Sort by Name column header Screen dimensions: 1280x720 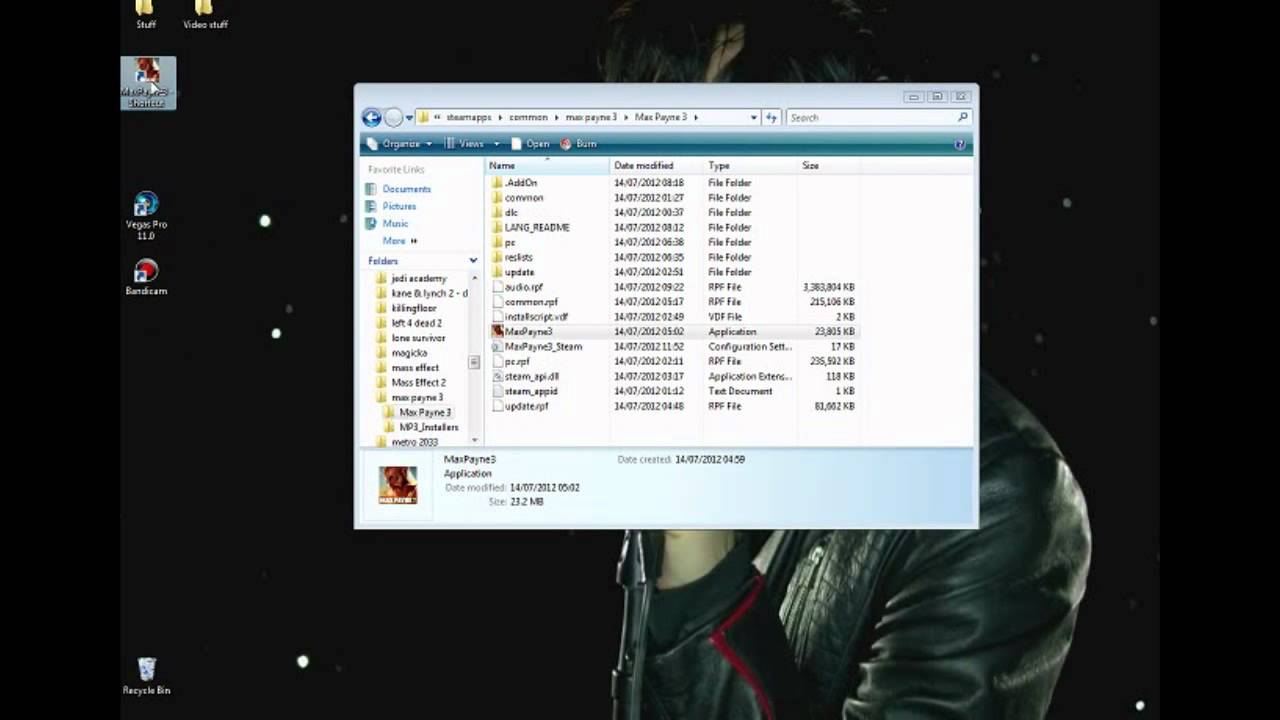[x=547, y=166]
